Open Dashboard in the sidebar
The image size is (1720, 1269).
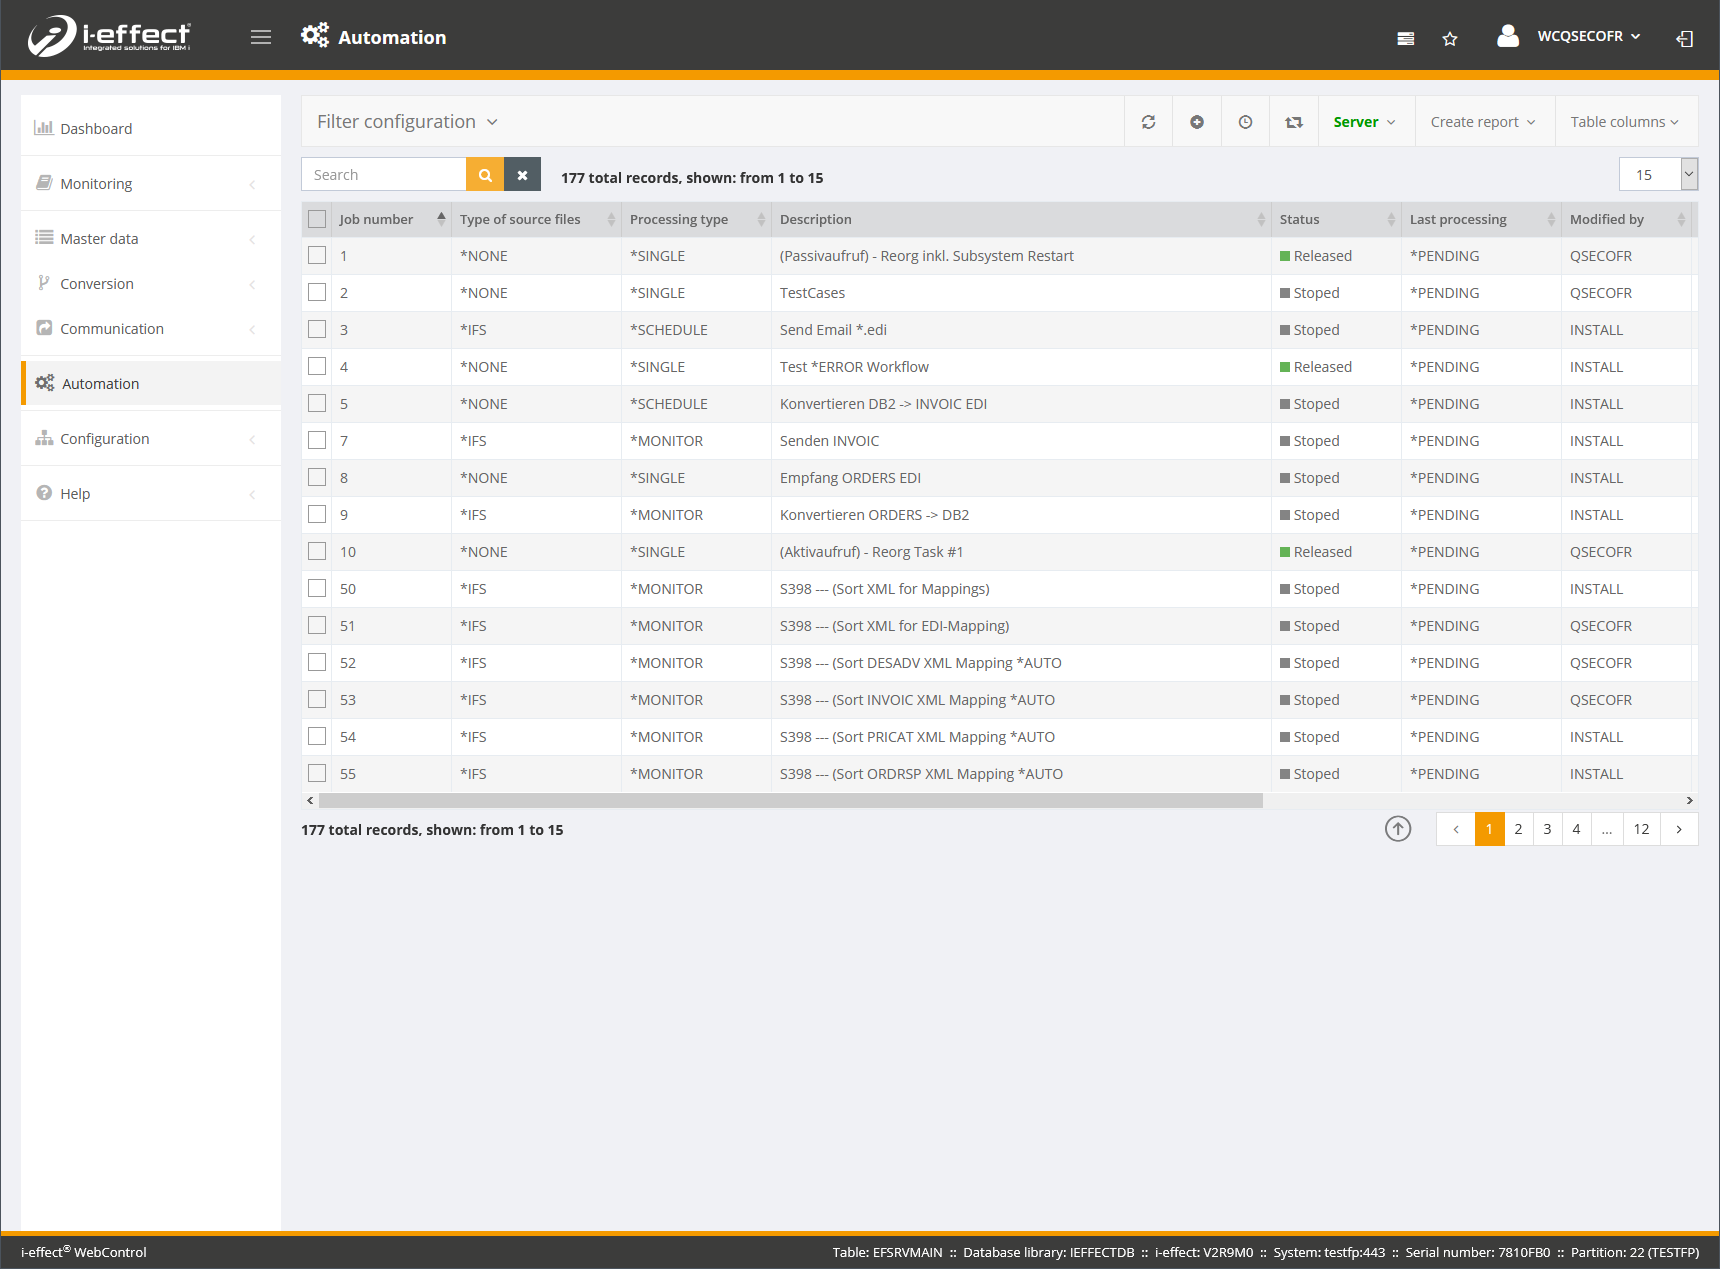[x=96, y=129]
